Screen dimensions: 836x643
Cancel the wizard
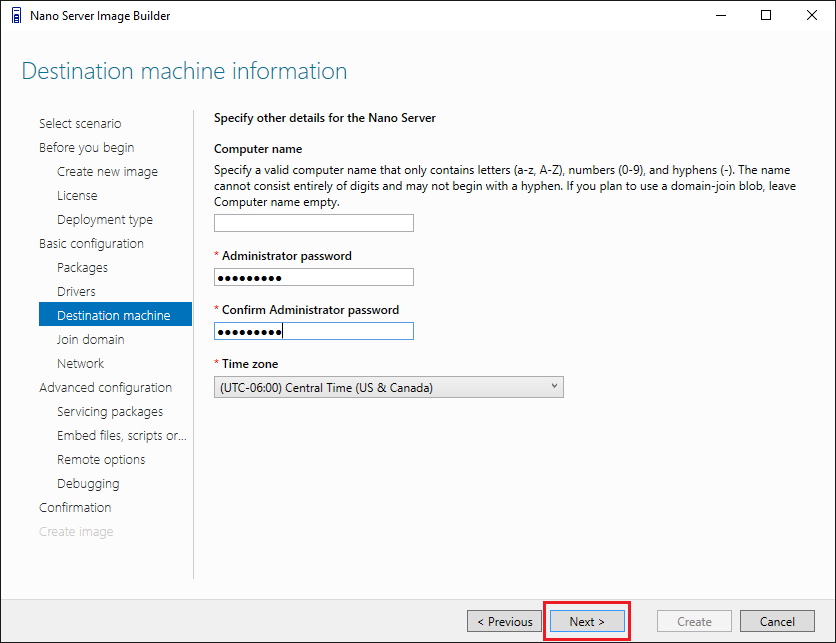coord(777,621)
